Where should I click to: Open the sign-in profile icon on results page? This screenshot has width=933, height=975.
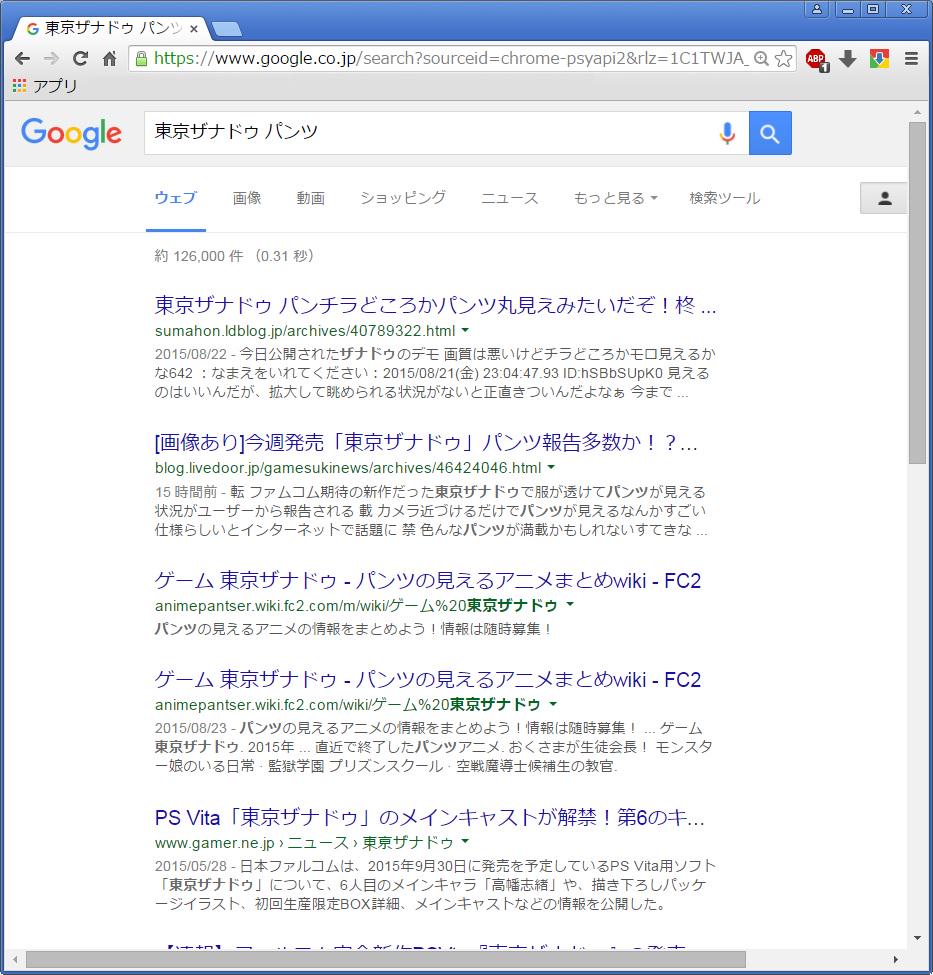click(x=883, y=198)
